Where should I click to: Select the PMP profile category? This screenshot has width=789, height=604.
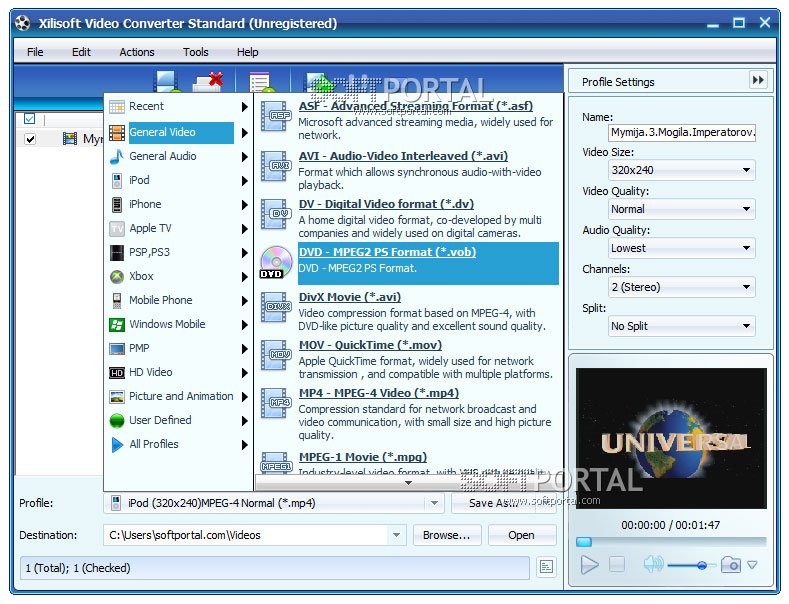pos(179,348)
